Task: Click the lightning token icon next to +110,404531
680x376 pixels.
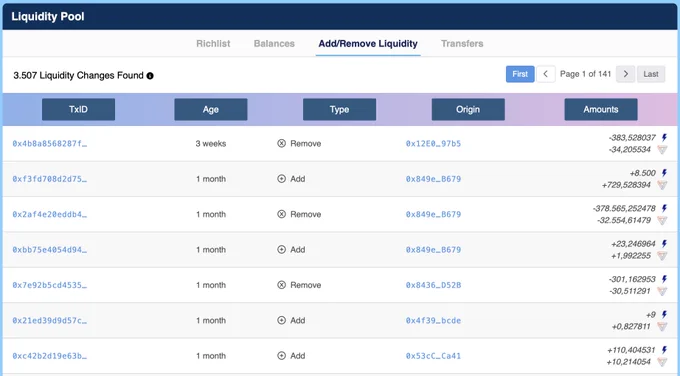Action: tap(664, 350)
